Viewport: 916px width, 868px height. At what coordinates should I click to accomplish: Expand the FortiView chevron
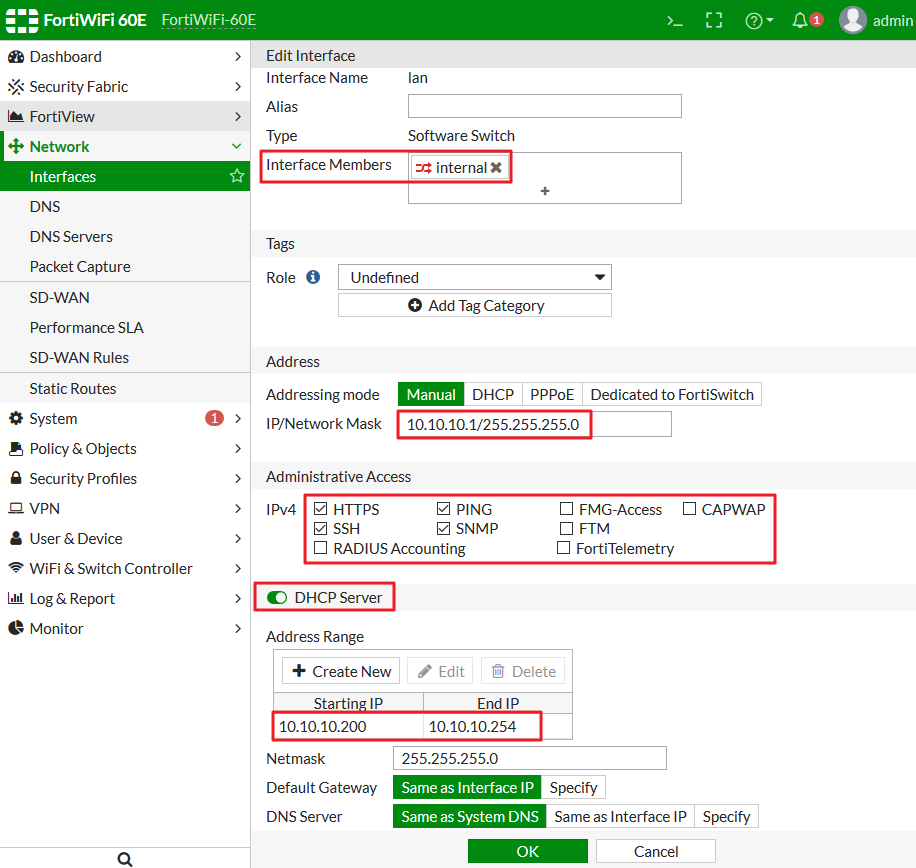(x=237, y=116)
